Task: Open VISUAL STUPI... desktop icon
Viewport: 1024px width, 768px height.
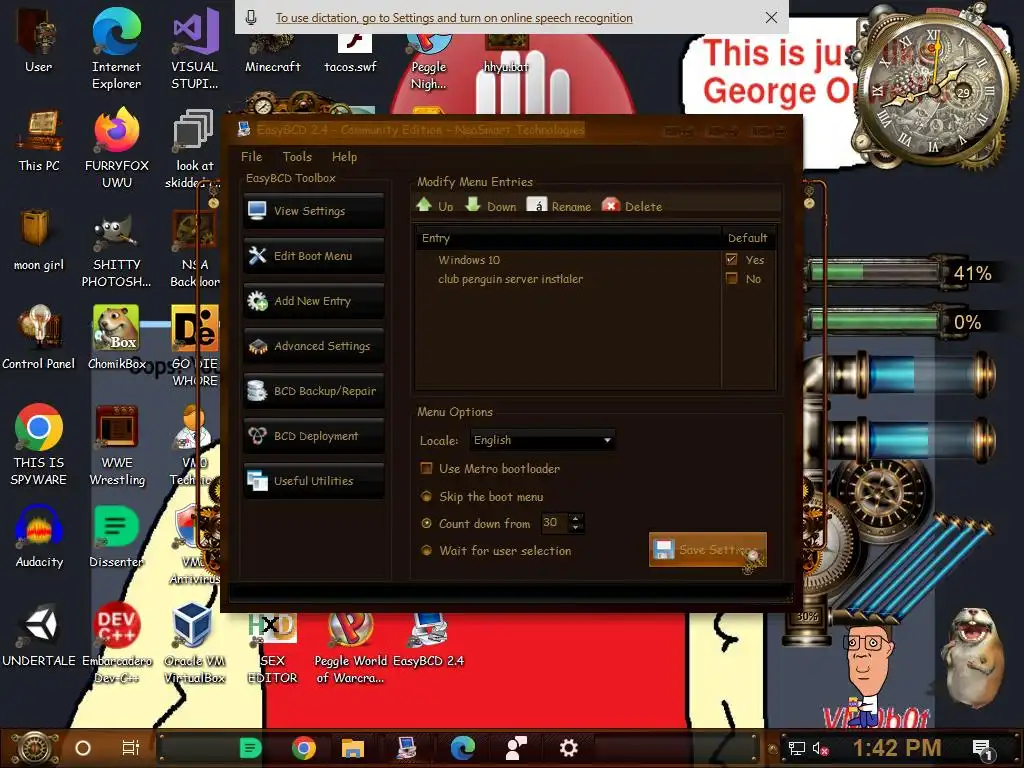Action: click(x=195, y=47)
